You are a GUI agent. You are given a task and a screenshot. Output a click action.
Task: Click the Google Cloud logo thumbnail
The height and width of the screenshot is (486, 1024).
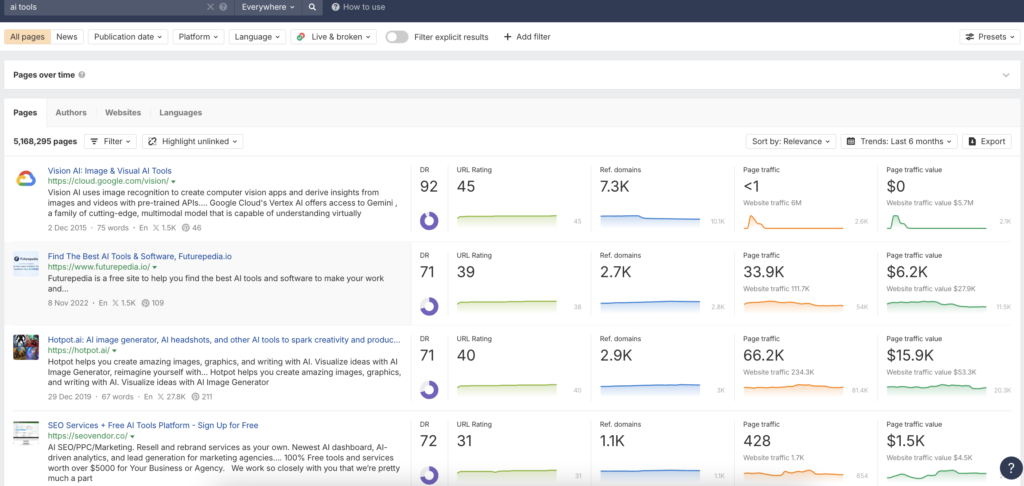coord(26,178)
